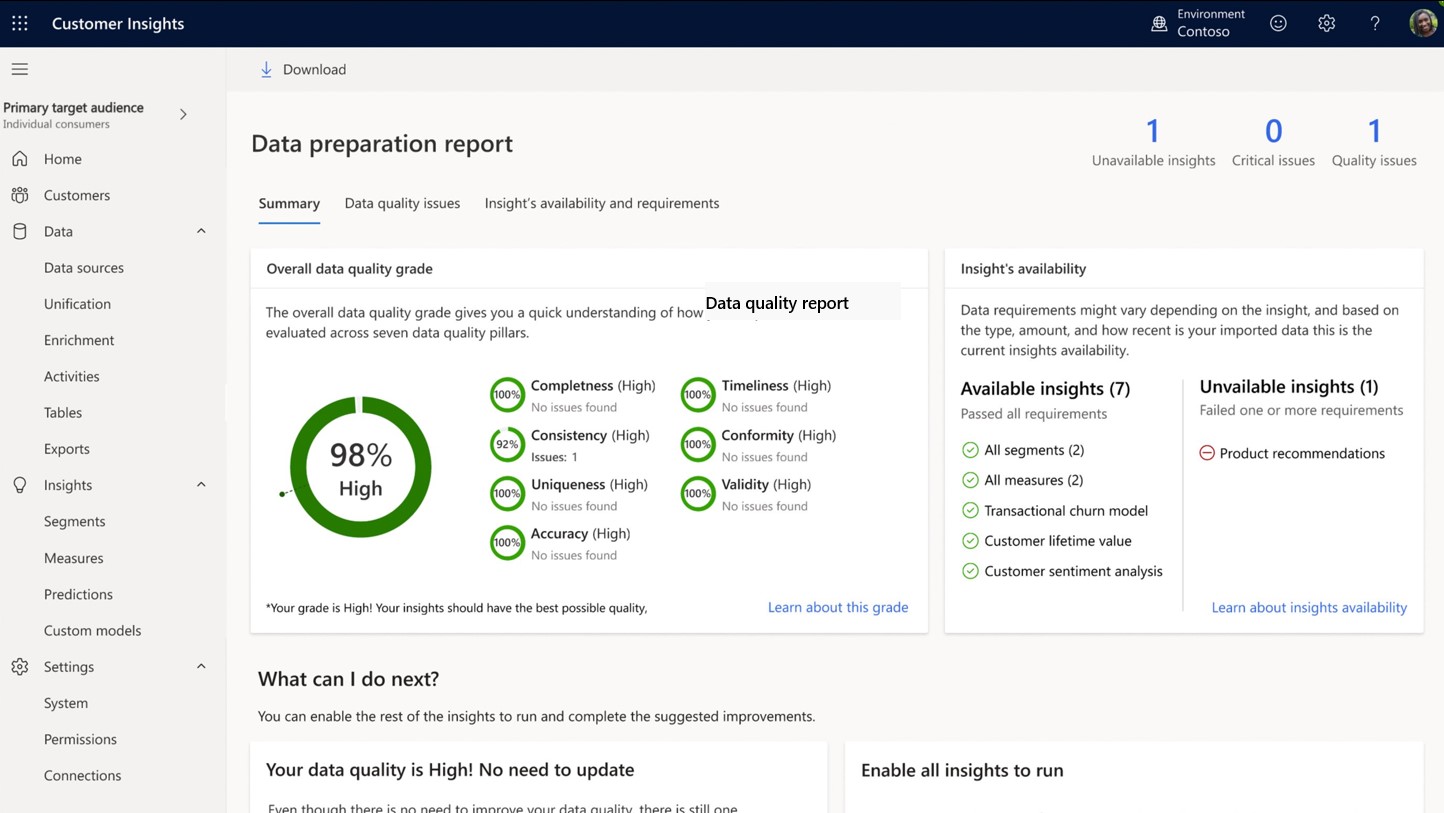Open Customers from the sidebar icon
Viewport: 1444px width, 813px height.
click(20, 195)
